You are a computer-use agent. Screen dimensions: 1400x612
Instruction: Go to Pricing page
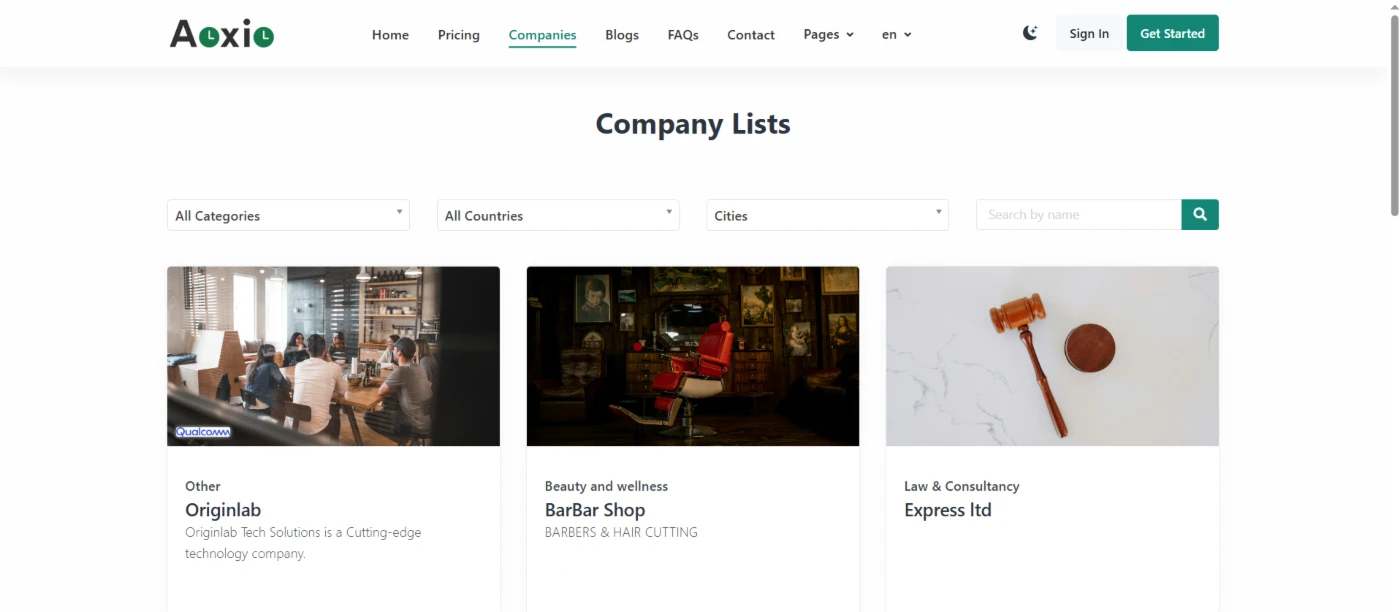459,34
